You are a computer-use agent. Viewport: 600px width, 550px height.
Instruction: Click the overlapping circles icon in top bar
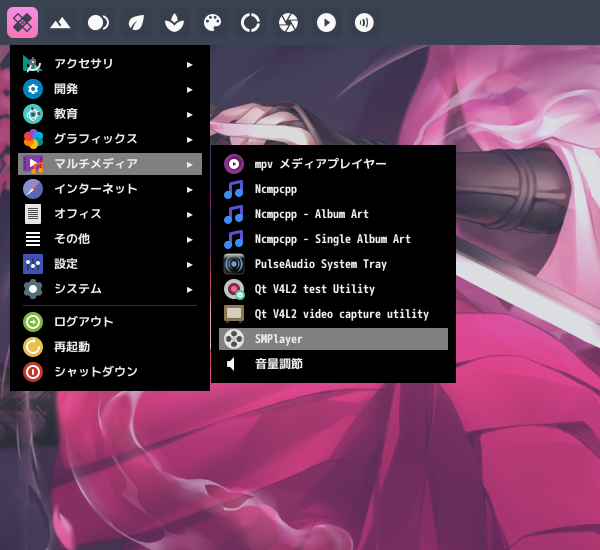98,23
